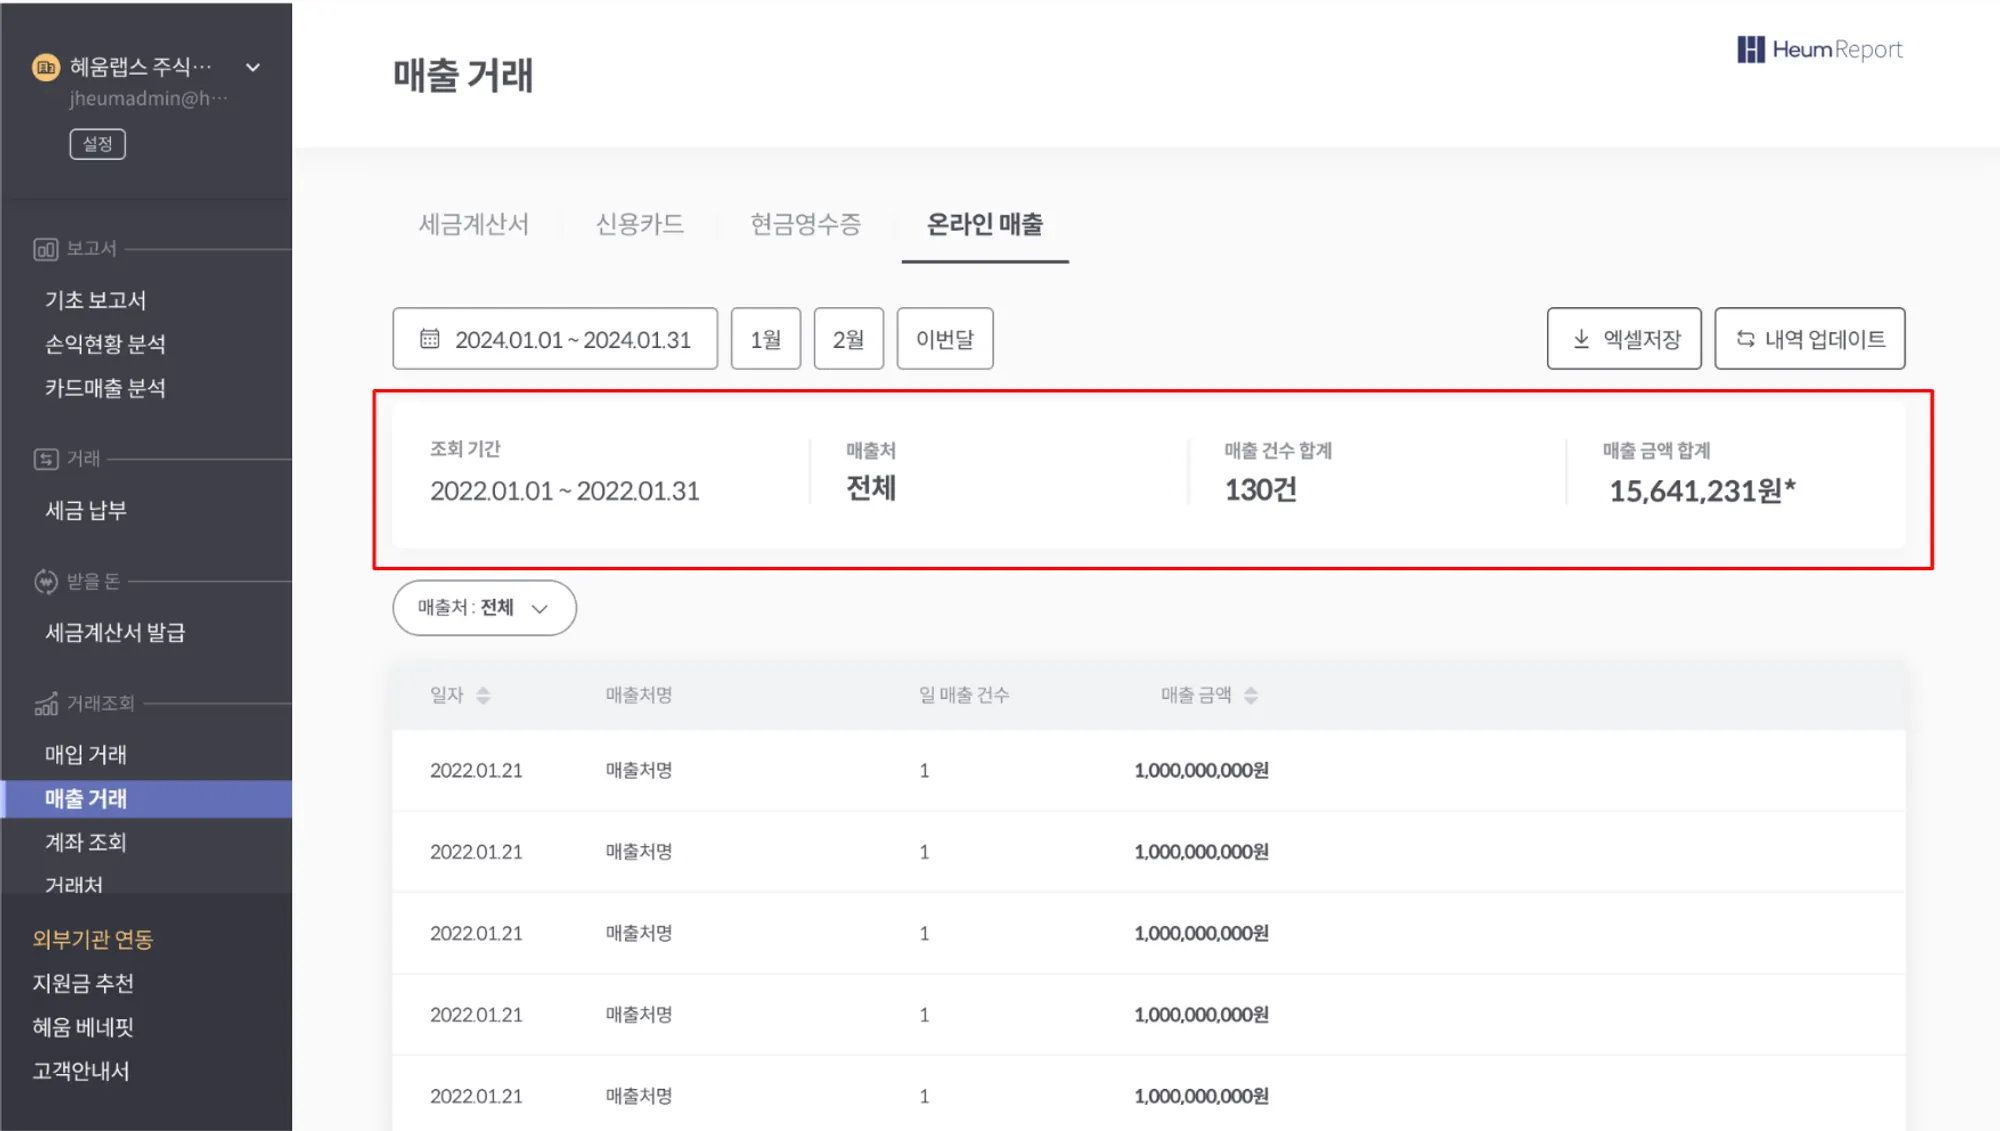This screenshot has width=2000, height=1131.
Task: Select the 현금영수증 tab
Action: 805,224
